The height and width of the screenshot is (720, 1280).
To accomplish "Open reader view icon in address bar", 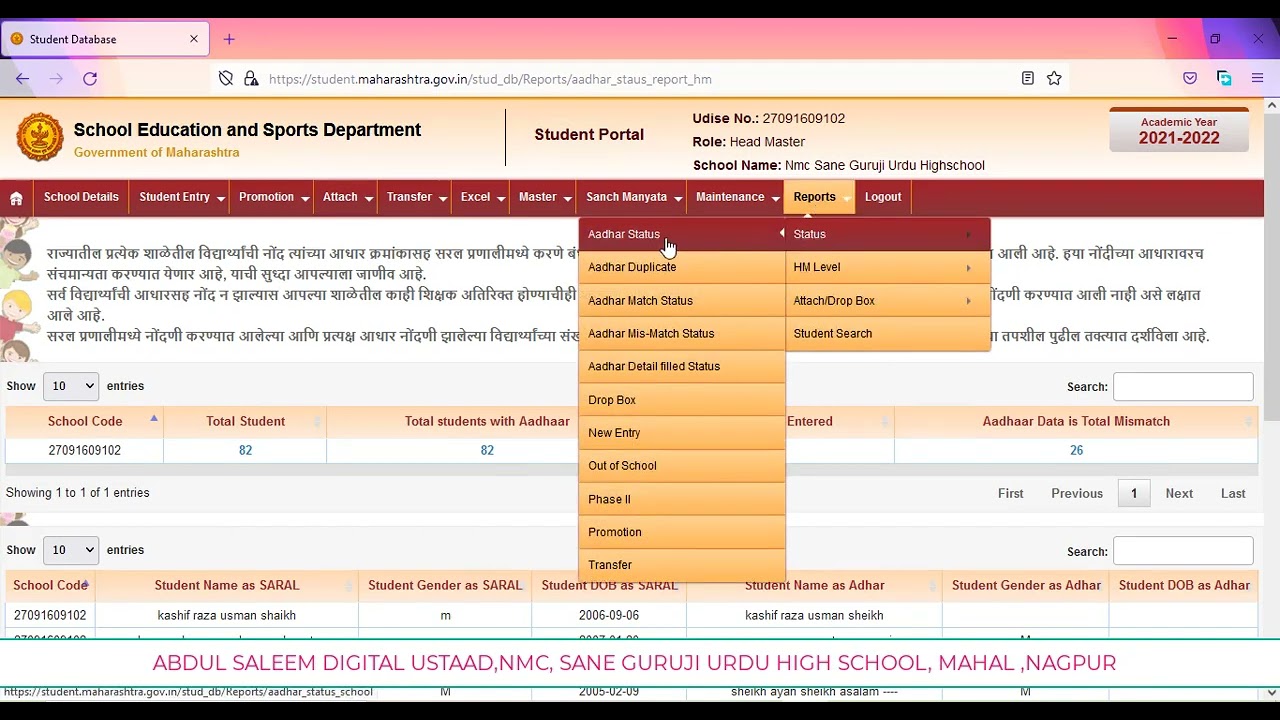I will (1027, 78).
